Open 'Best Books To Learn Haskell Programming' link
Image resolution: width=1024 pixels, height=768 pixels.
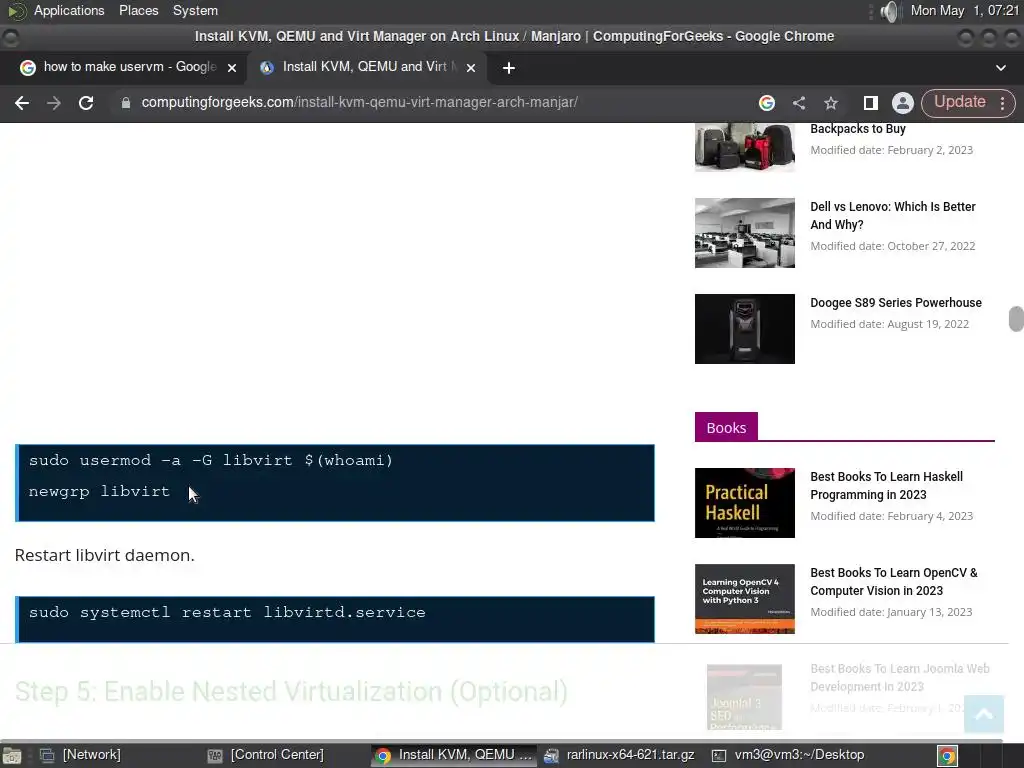pyautogui.click(x=886, y=485)
